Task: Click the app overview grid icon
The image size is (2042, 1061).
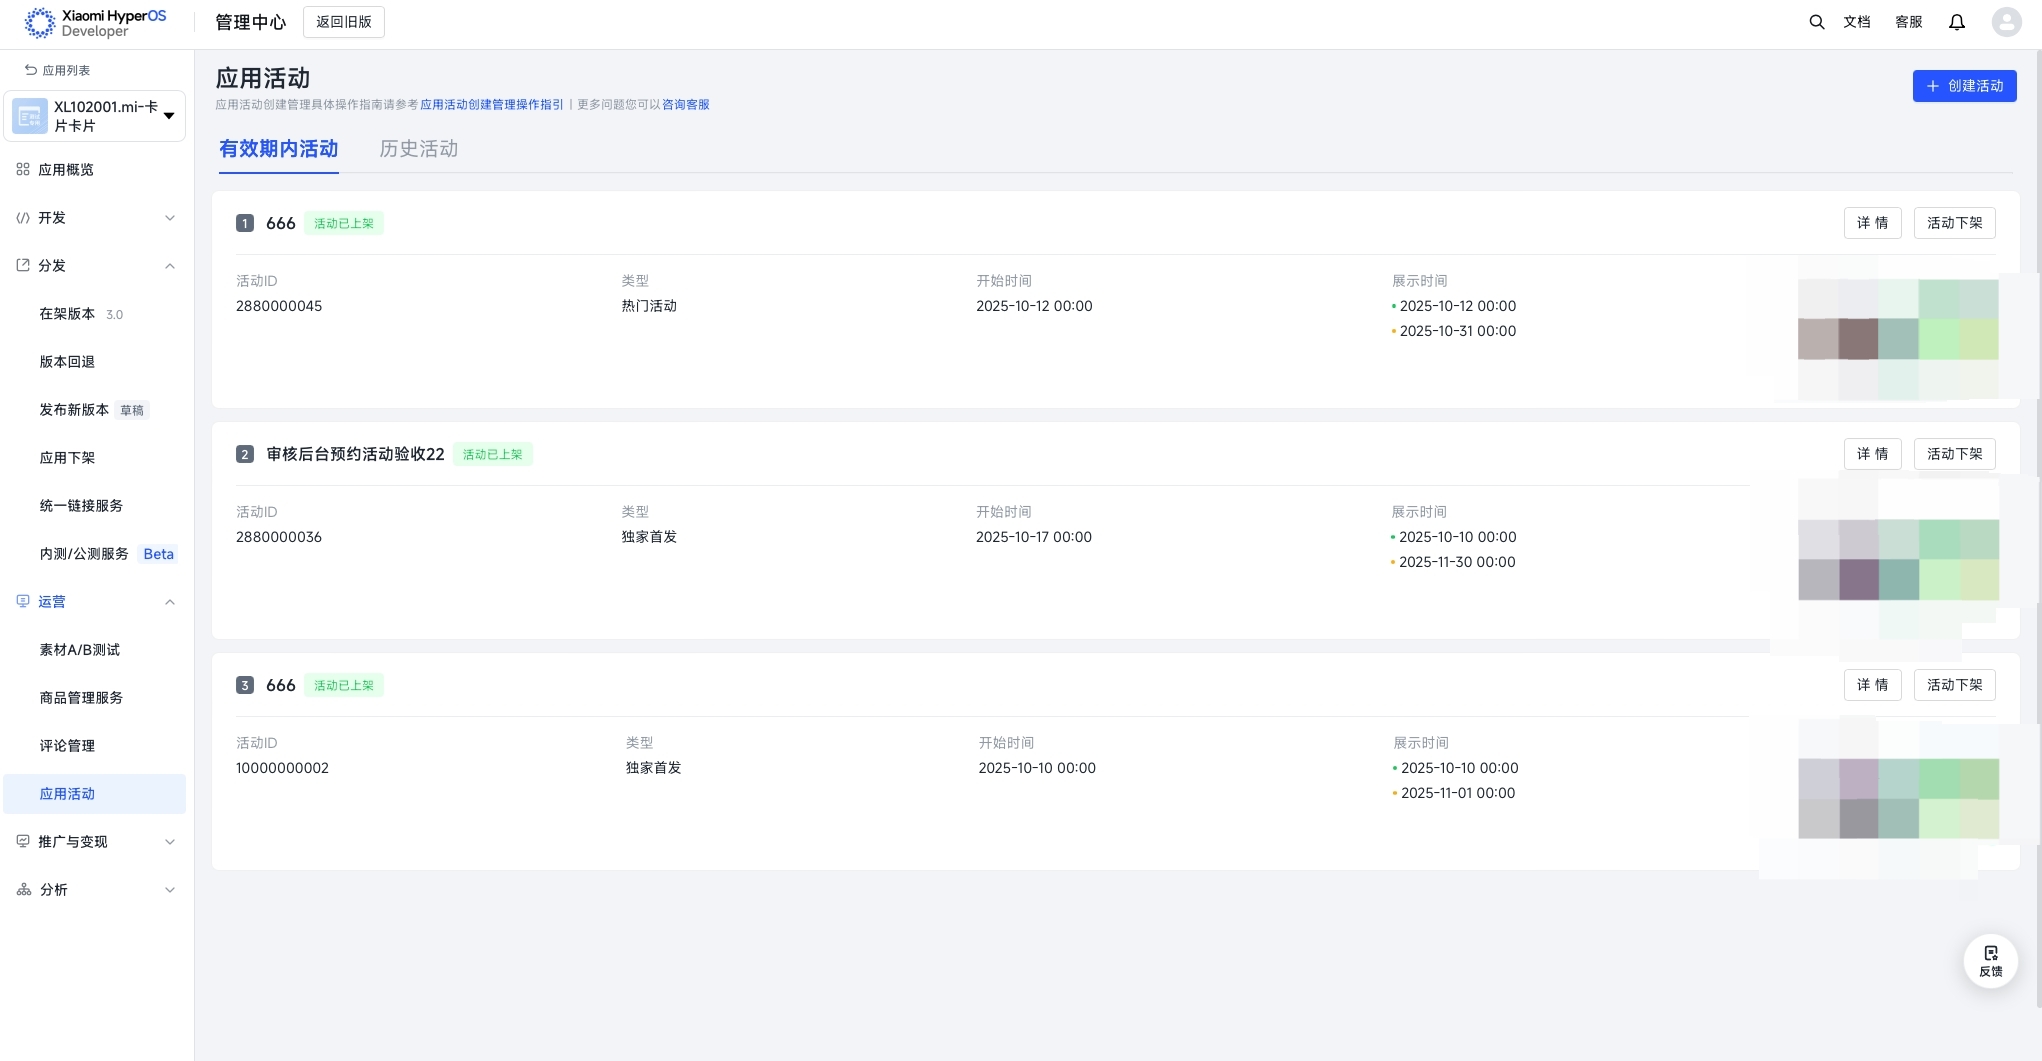Action: click(23, 170)
